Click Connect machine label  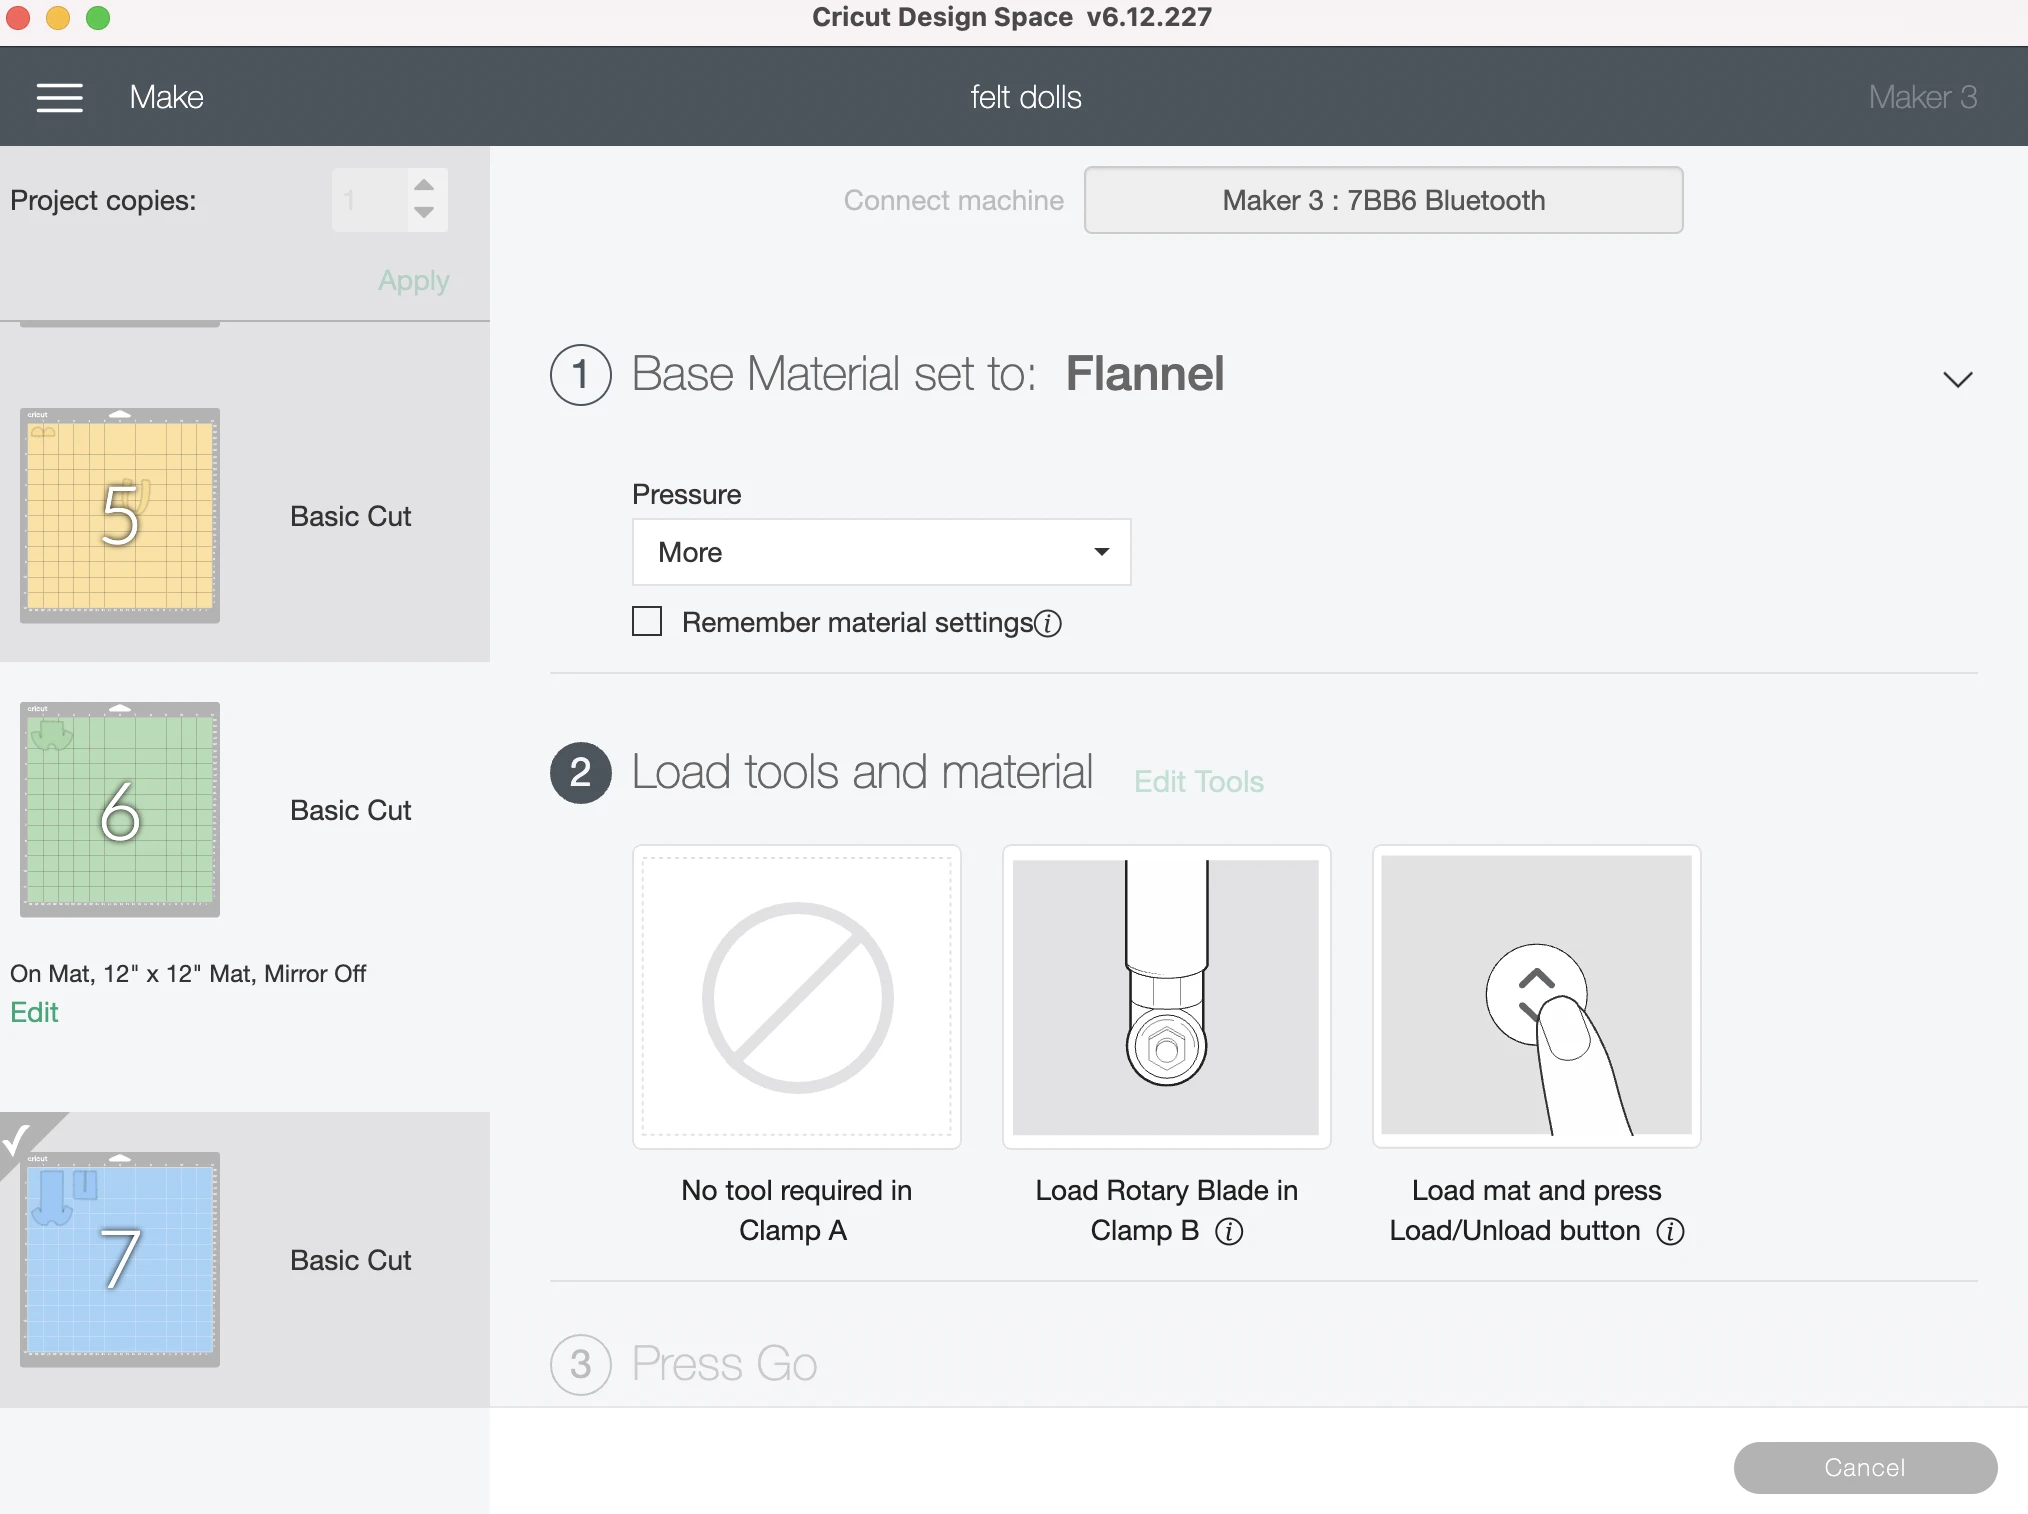[953, 200]
